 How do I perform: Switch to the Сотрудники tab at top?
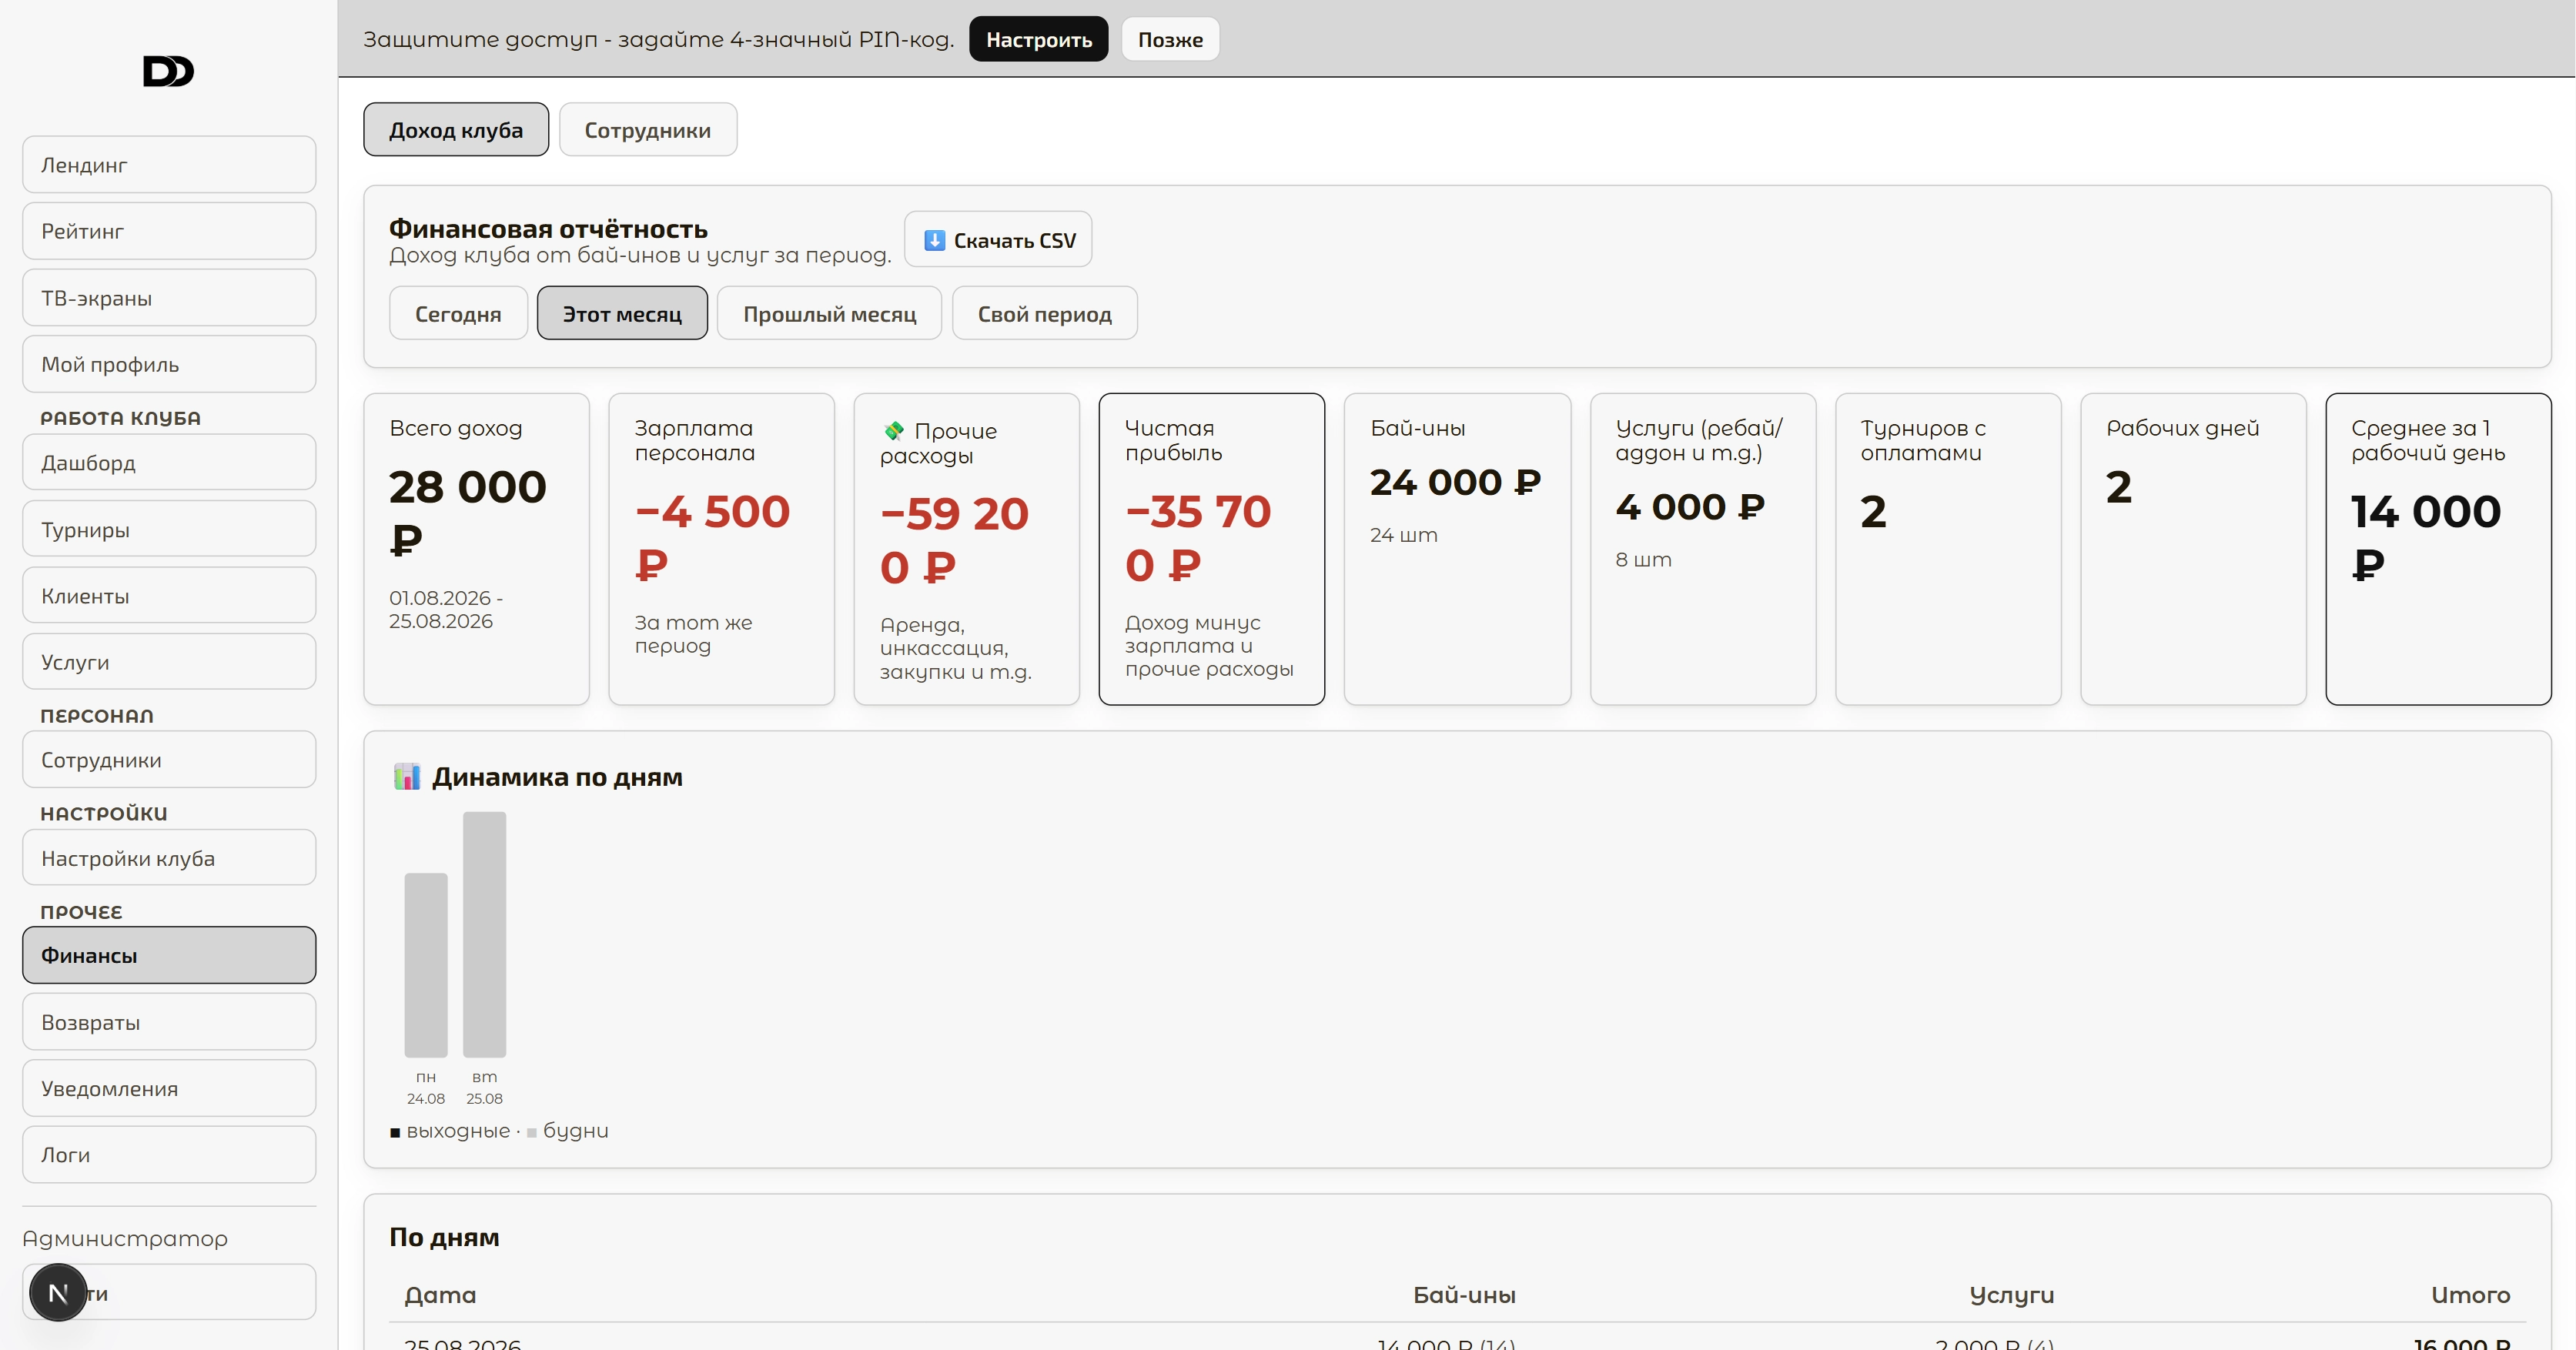coord(647,129)
